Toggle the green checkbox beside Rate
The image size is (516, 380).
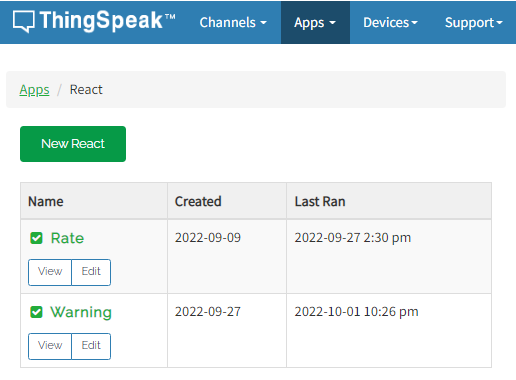coord(36,238)
